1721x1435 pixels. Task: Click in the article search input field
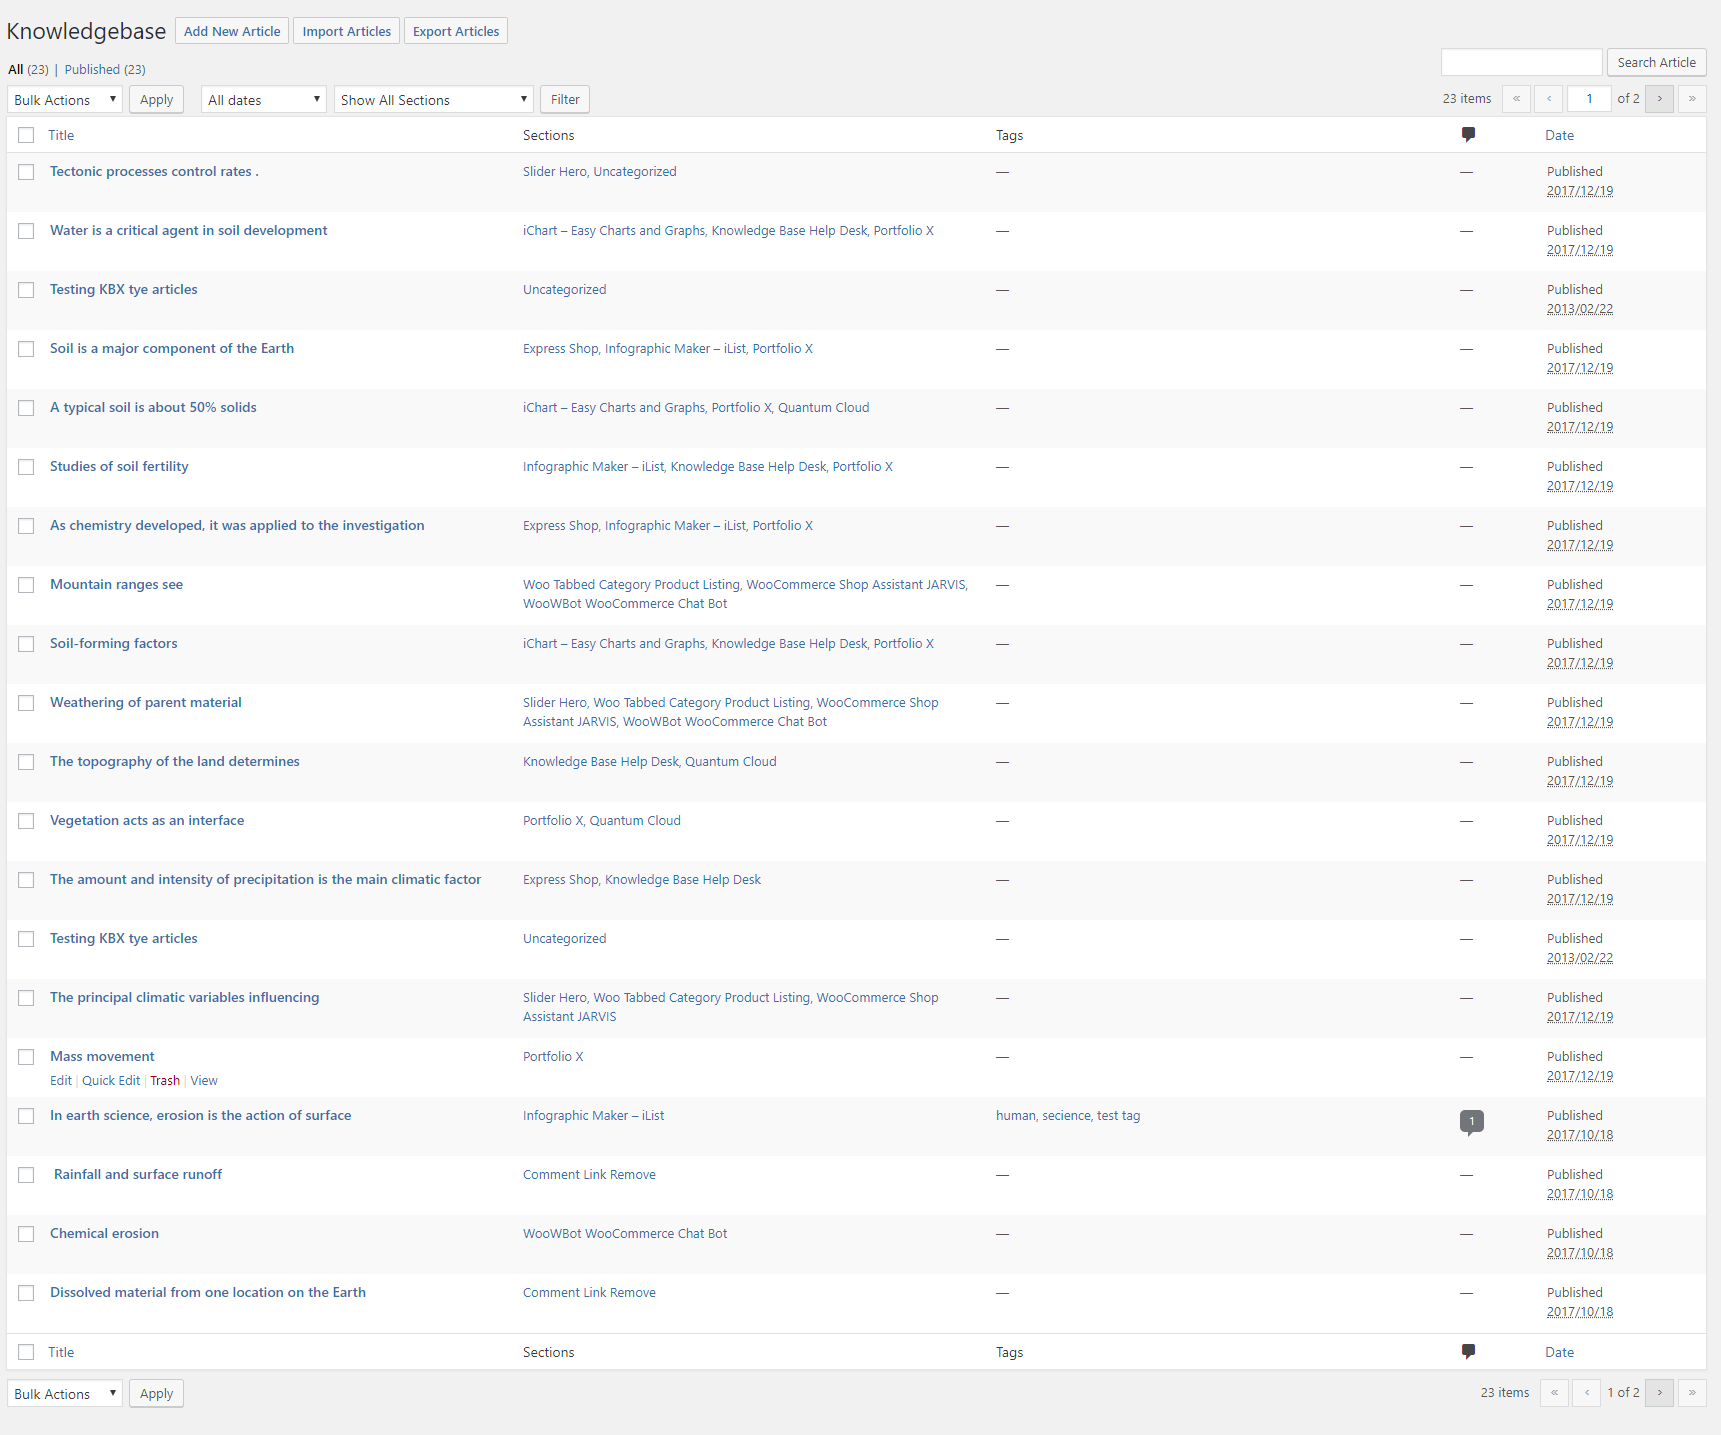(x=1521, y=62)
